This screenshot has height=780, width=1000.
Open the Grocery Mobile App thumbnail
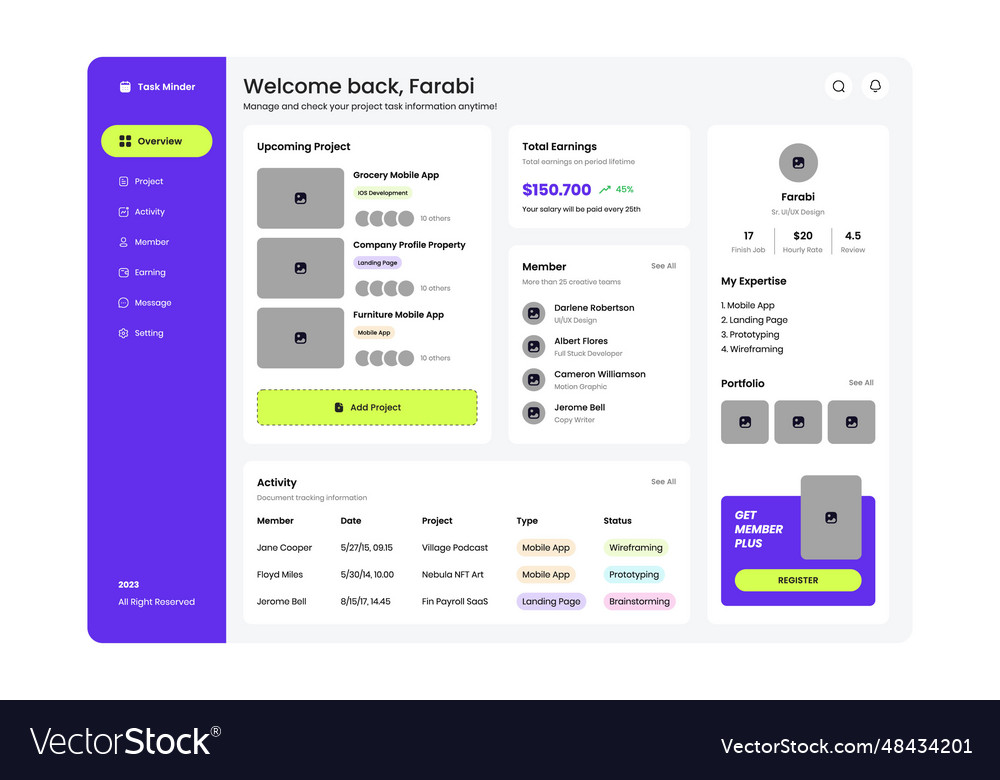(300, 198)
